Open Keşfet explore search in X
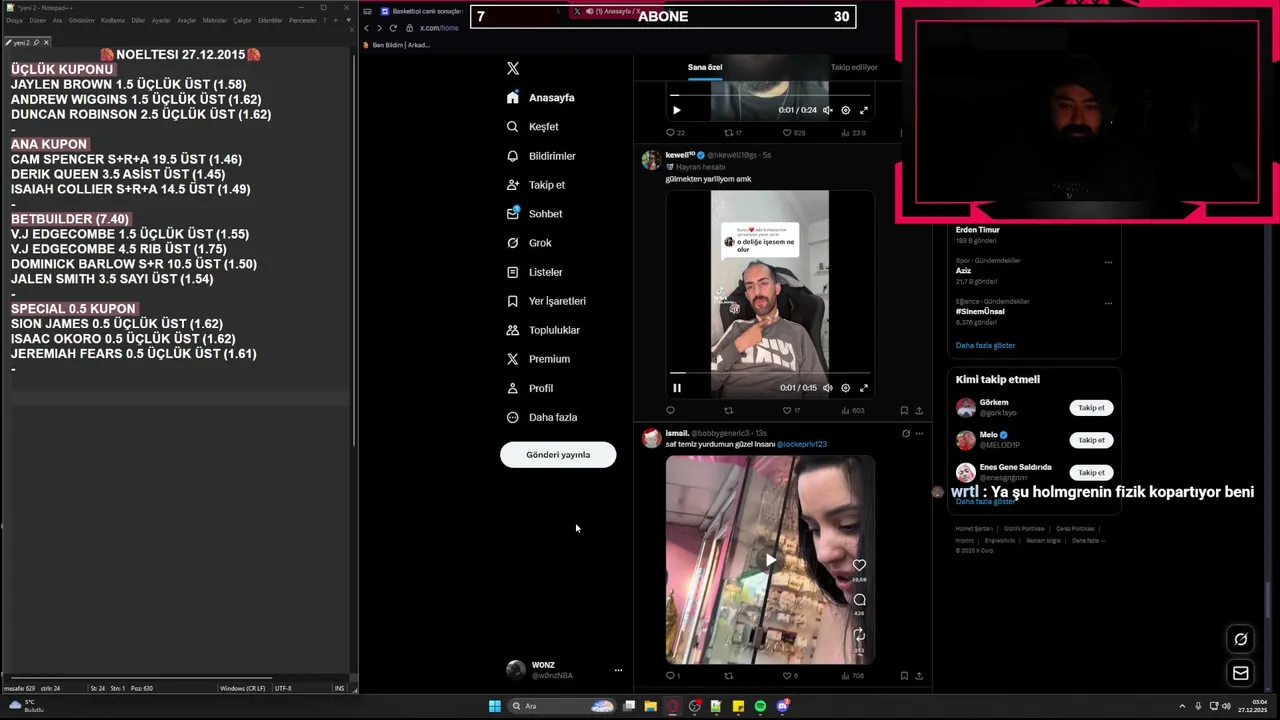 [x=533, y=127]
